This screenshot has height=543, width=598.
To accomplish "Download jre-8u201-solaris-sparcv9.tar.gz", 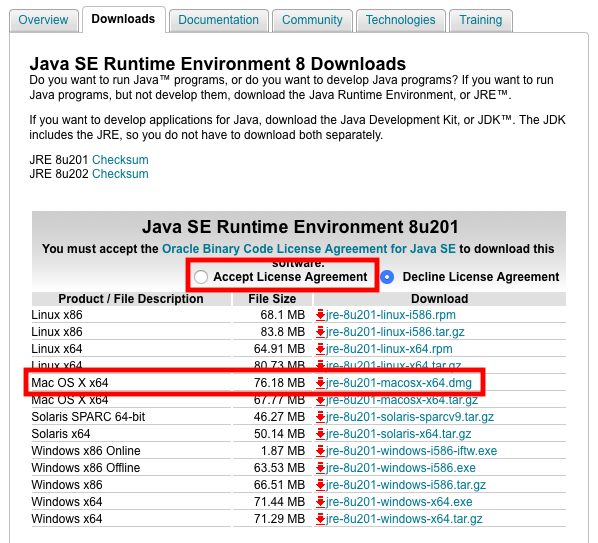I will pyautogui.click(x=410, y=417).
